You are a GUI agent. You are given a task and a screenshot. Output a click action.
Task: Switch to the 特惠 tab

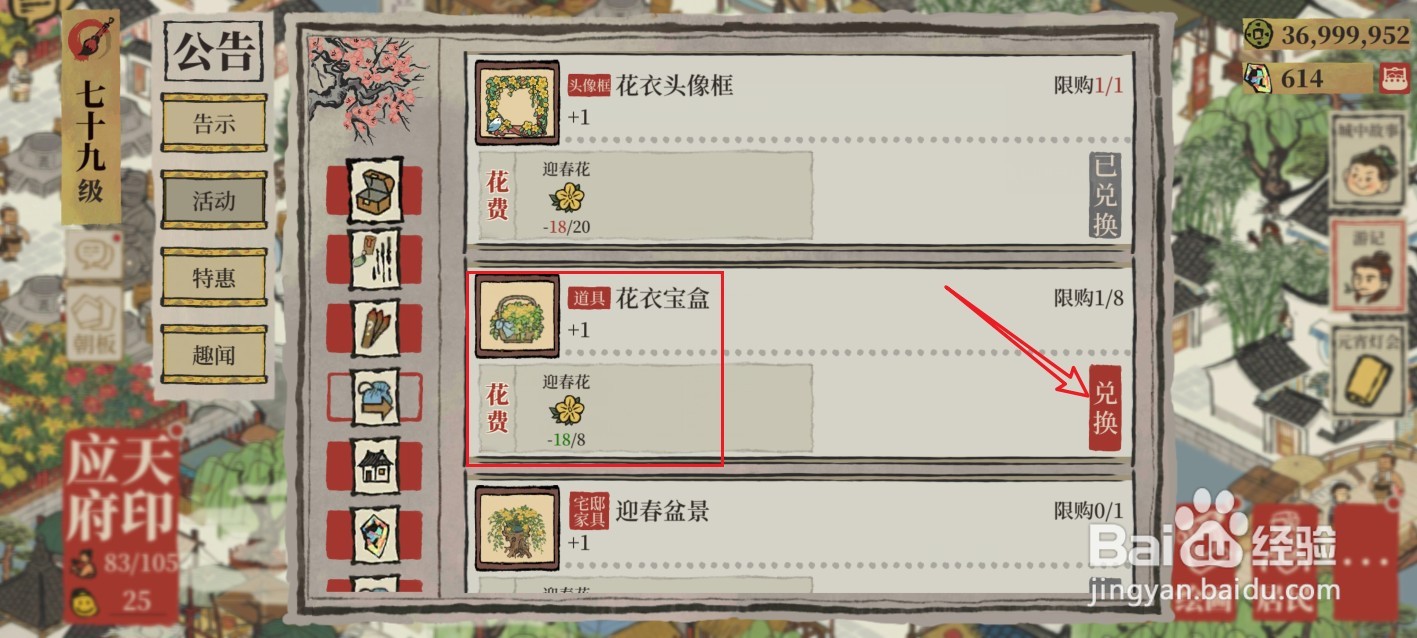point(214,277)
